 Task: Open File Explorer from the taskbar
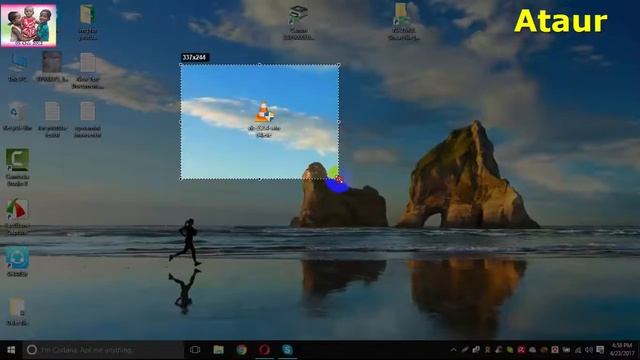coord(218,350)
